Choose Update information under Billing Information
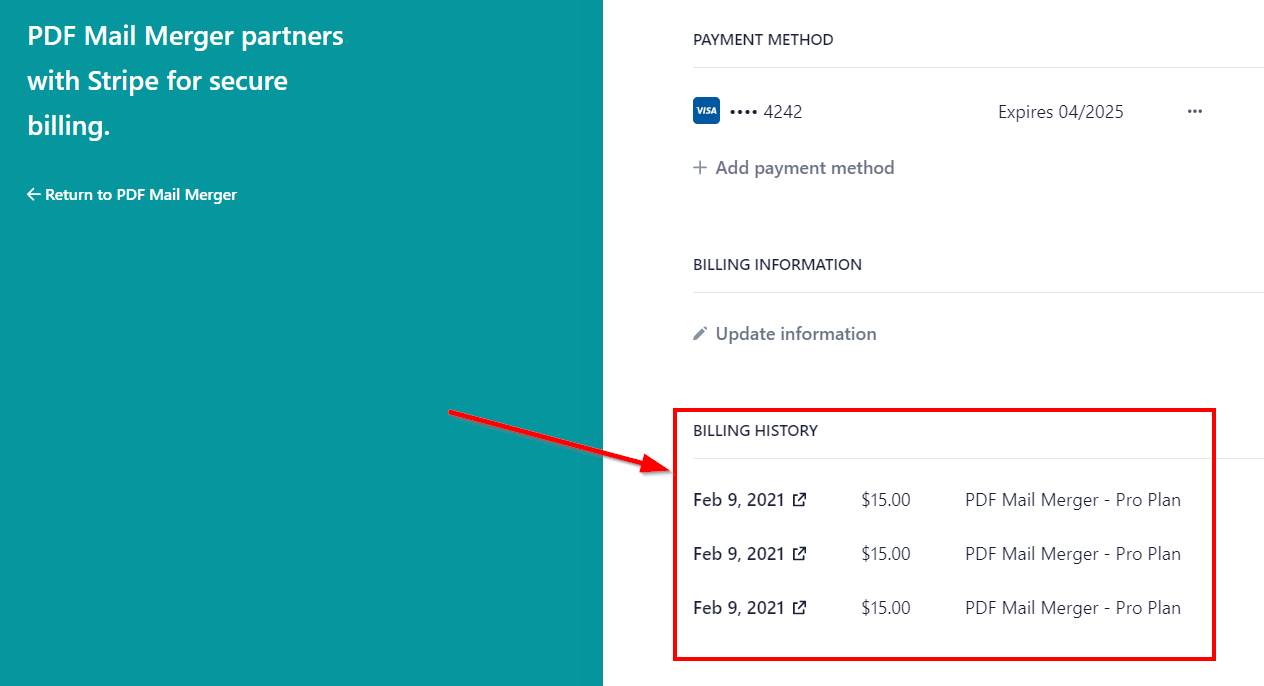The height and width of the screenshot is (686, 1264). point(795,334)
